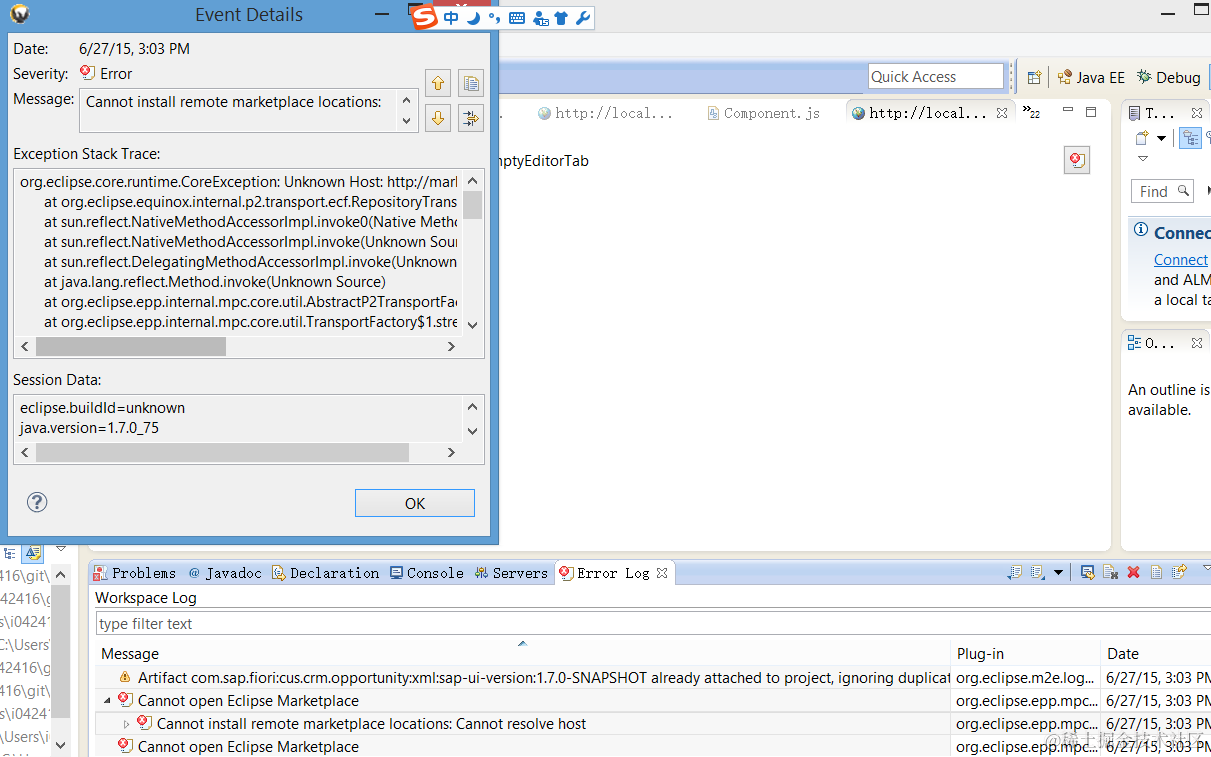This screenshot has width=1211, height=757.
Task: Open the Servers tab
Action: point(511,573)
